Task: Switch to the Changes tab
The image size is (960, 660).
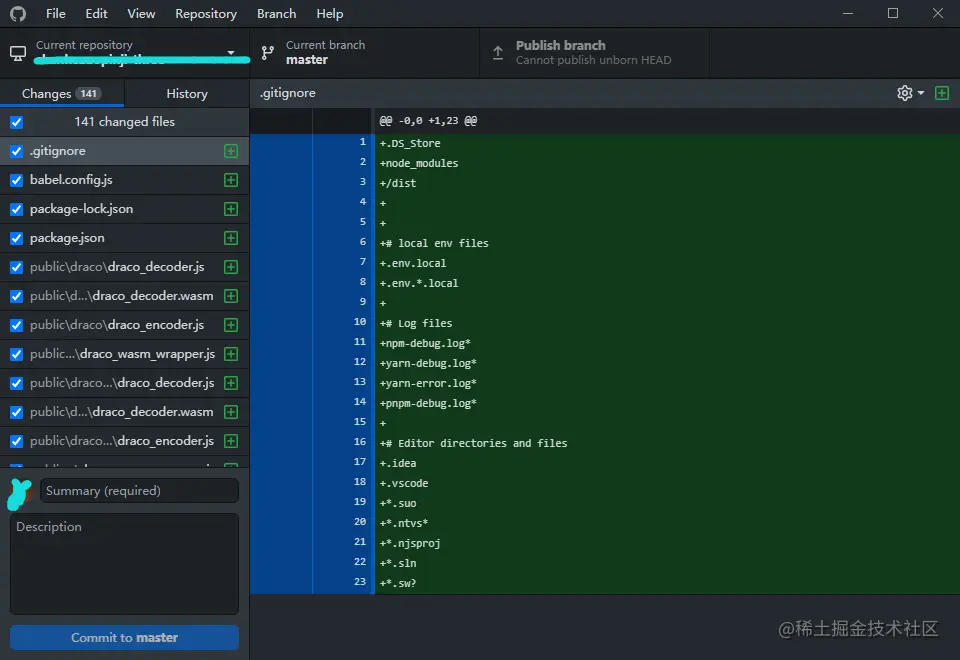Action: click(62, 94)
